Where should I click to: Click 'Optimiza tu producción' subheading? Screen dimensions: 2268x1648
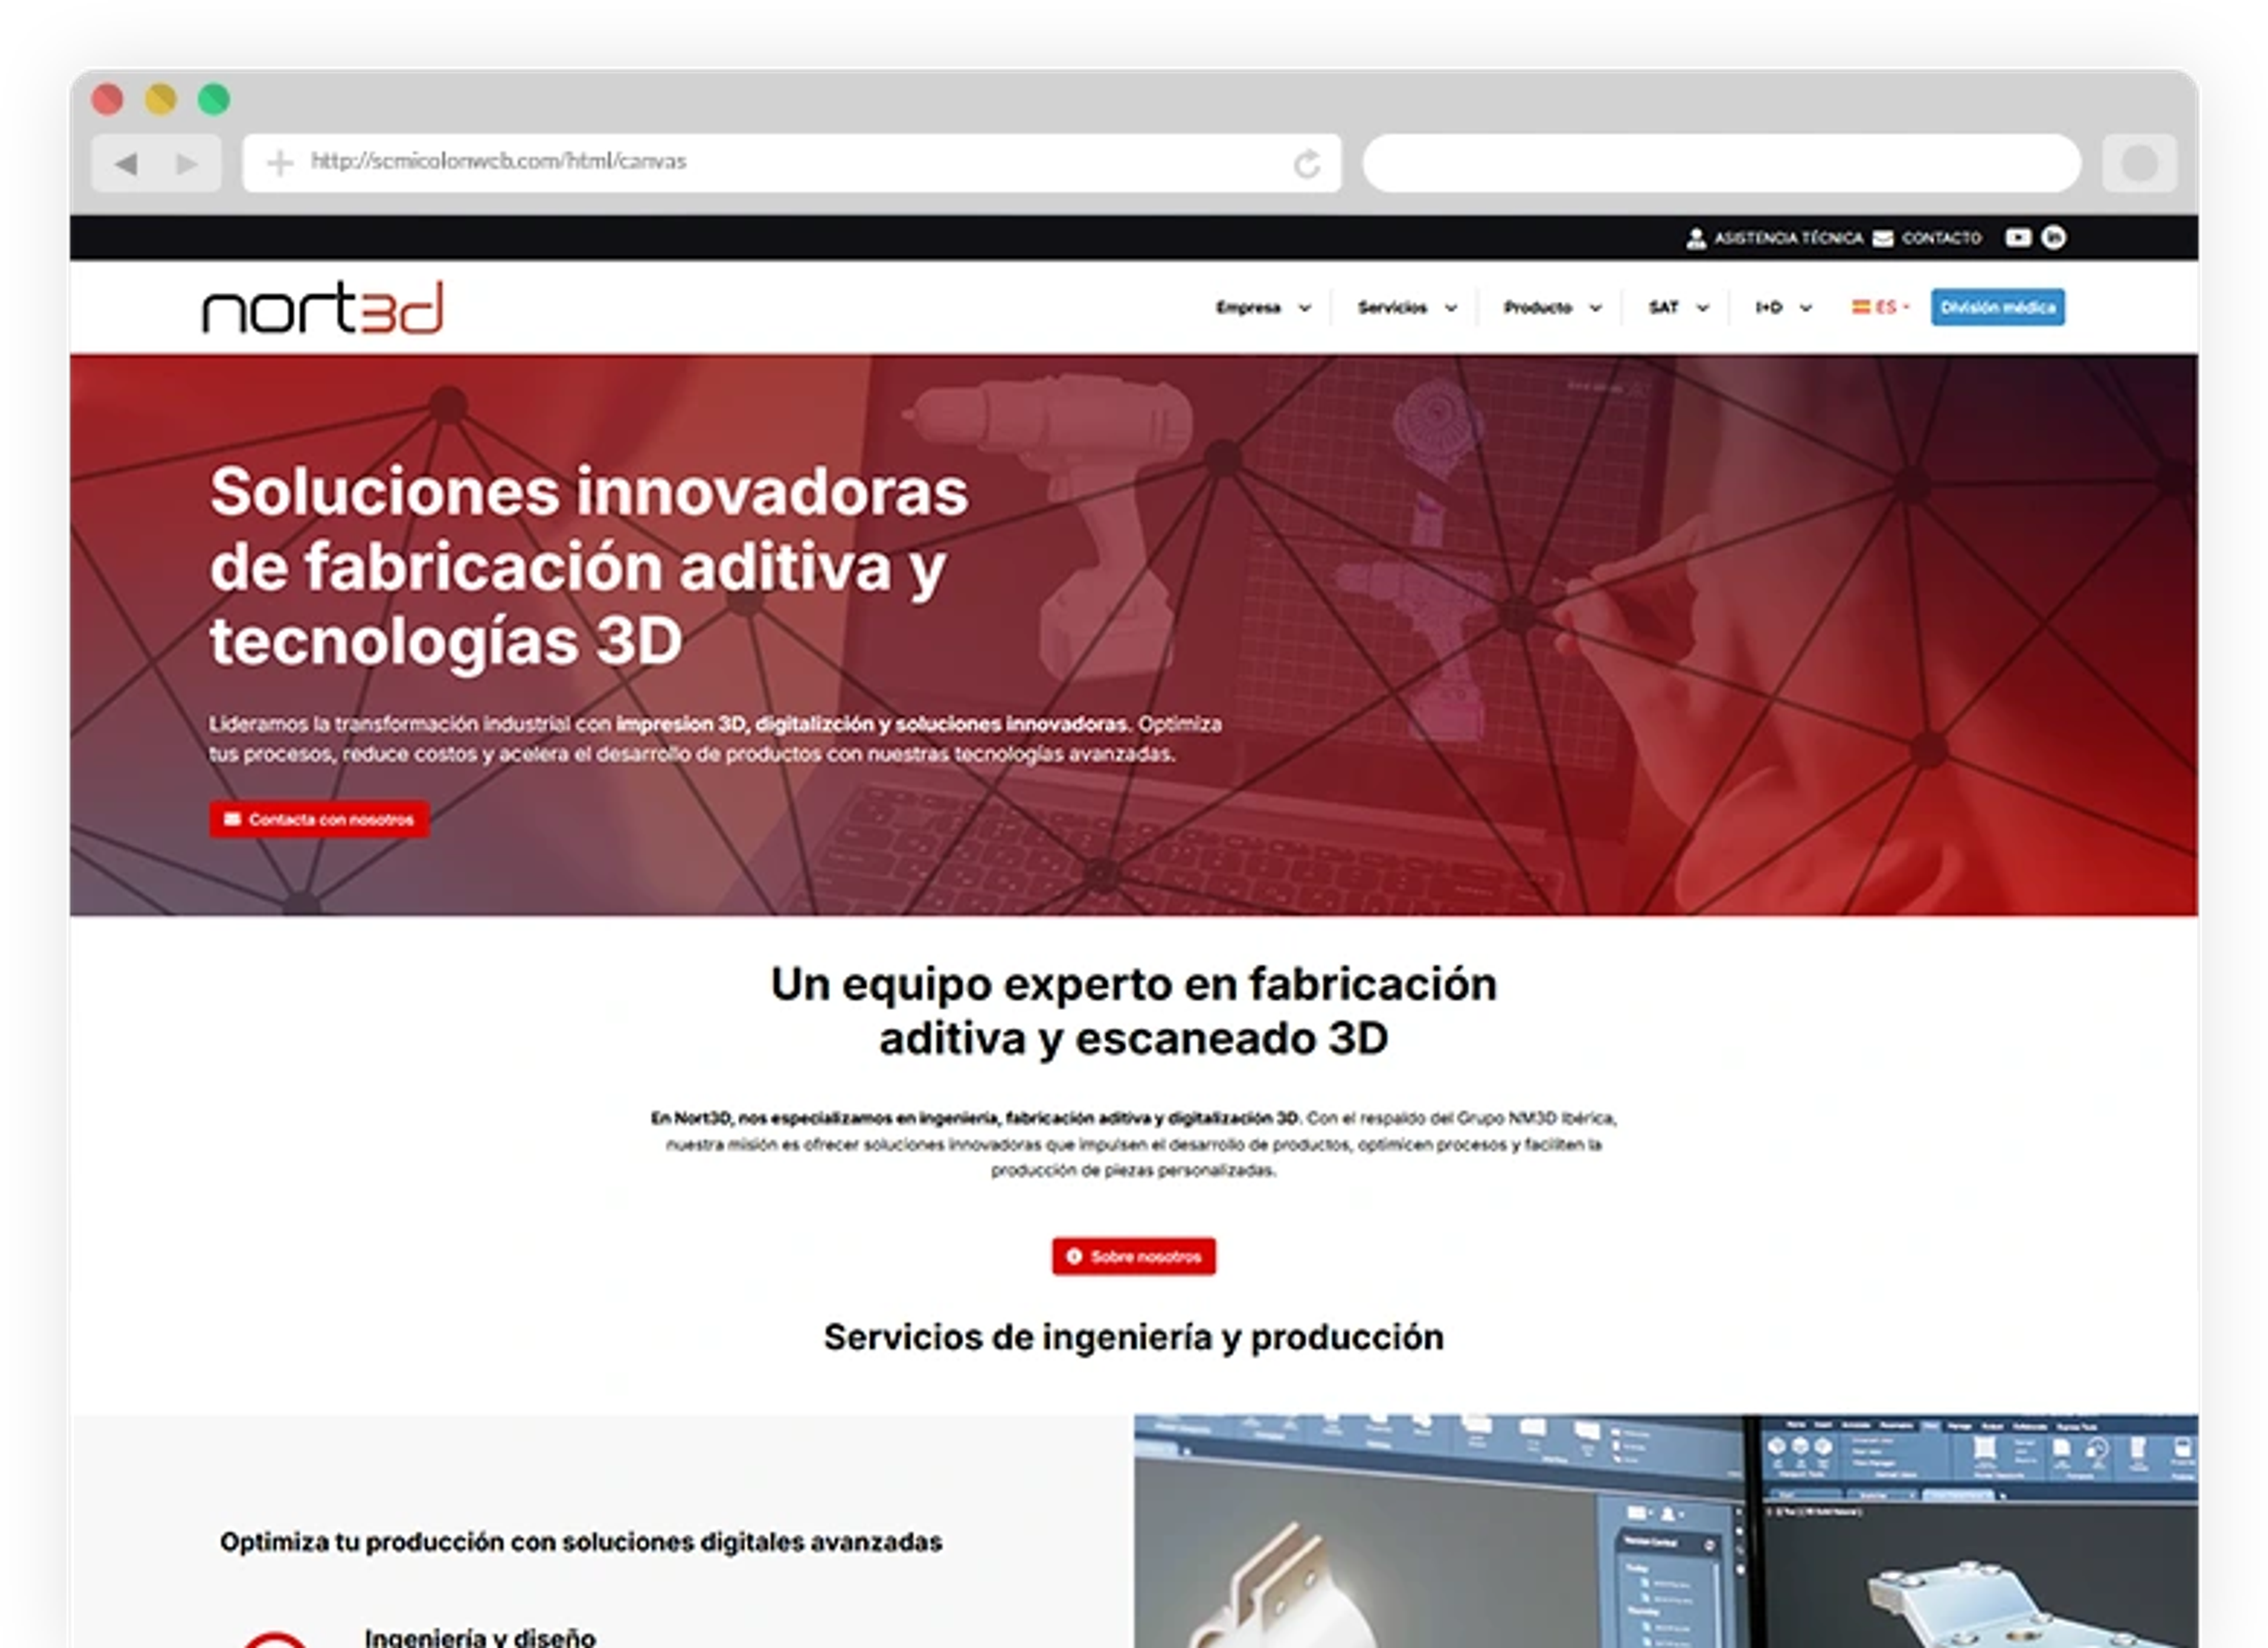581,1542
